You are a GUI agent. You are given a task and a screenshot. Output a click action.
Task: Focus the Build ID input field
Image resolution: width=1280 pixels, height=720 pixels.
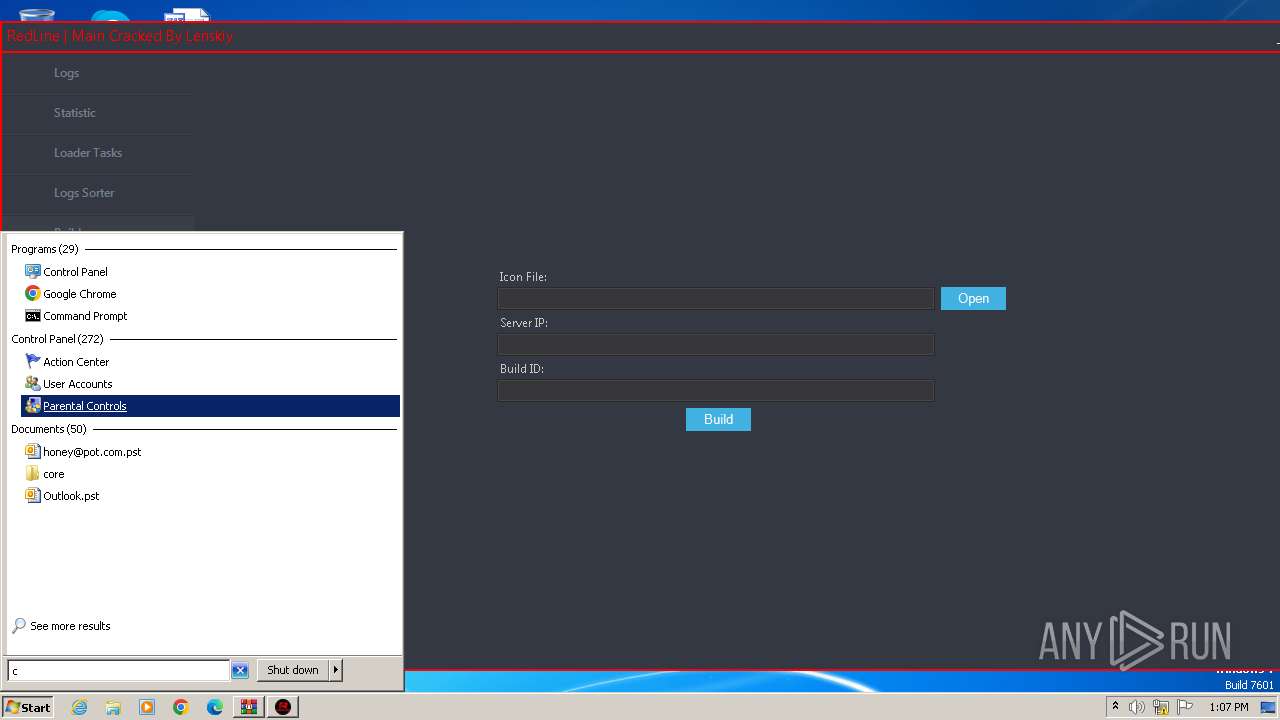pos(716,390)
